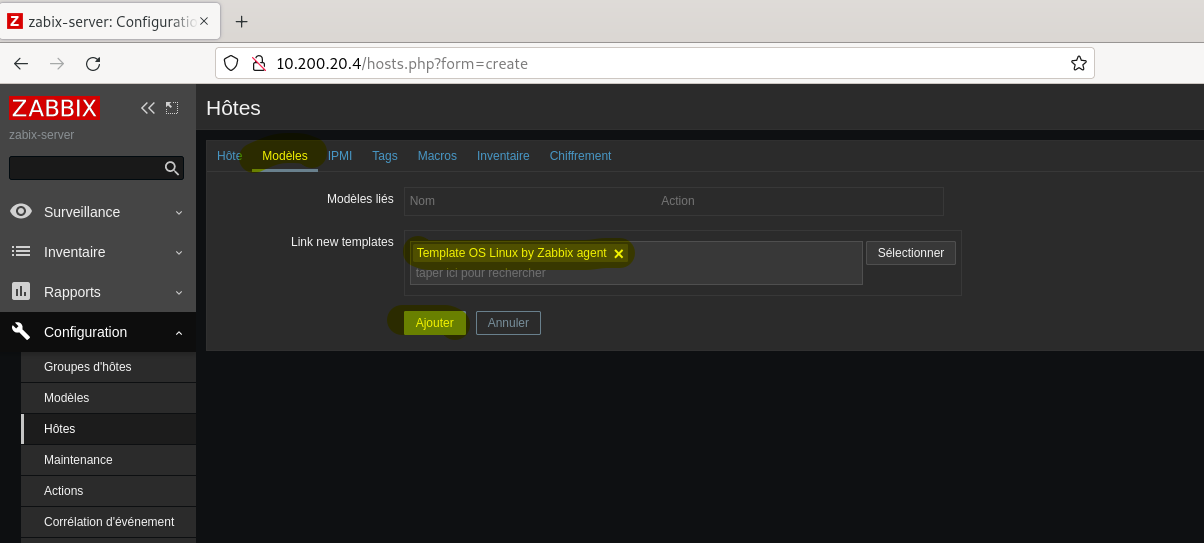Click the search magnifier icon in sidebar

(x=172, y=168)
